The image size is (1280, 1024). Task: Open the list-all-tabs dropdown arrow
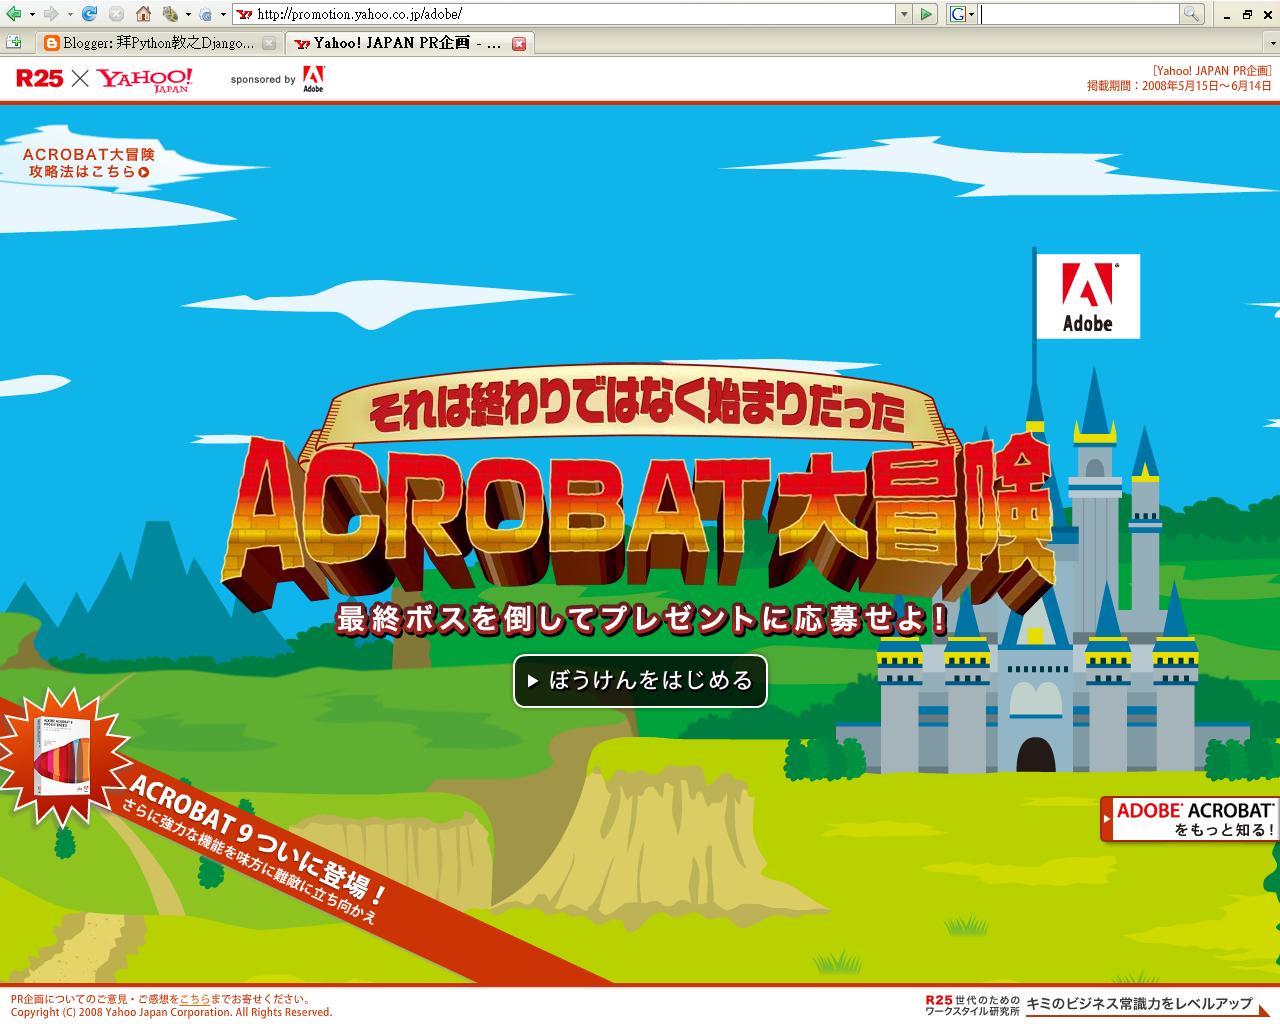1270,43
